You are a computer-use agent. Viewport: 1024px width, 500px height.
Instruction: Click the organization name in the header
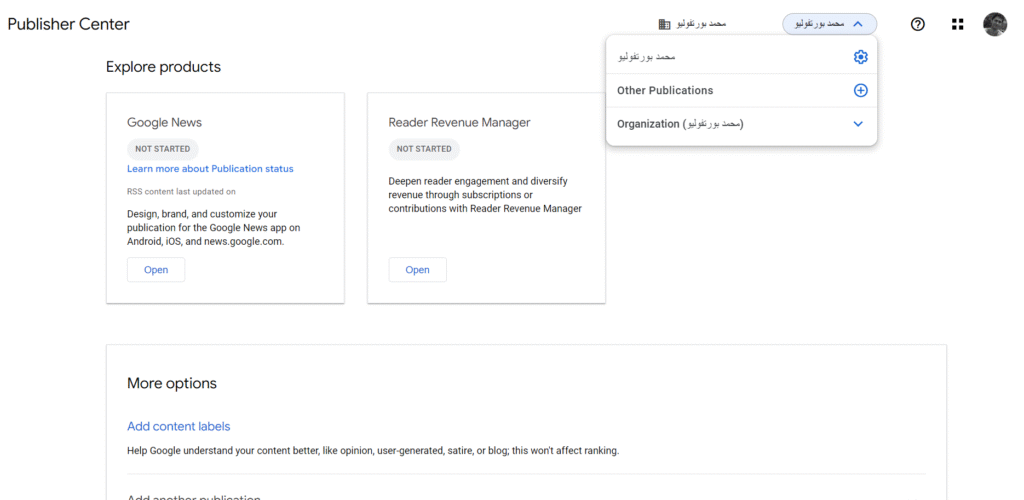(700, 23)
